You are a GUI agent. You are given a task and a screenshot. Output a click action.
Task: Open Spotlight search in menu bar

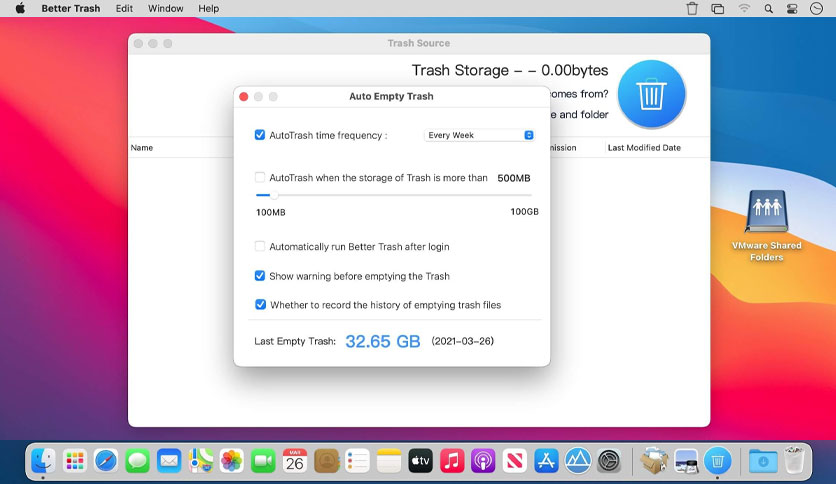click(x=768, y=9)
